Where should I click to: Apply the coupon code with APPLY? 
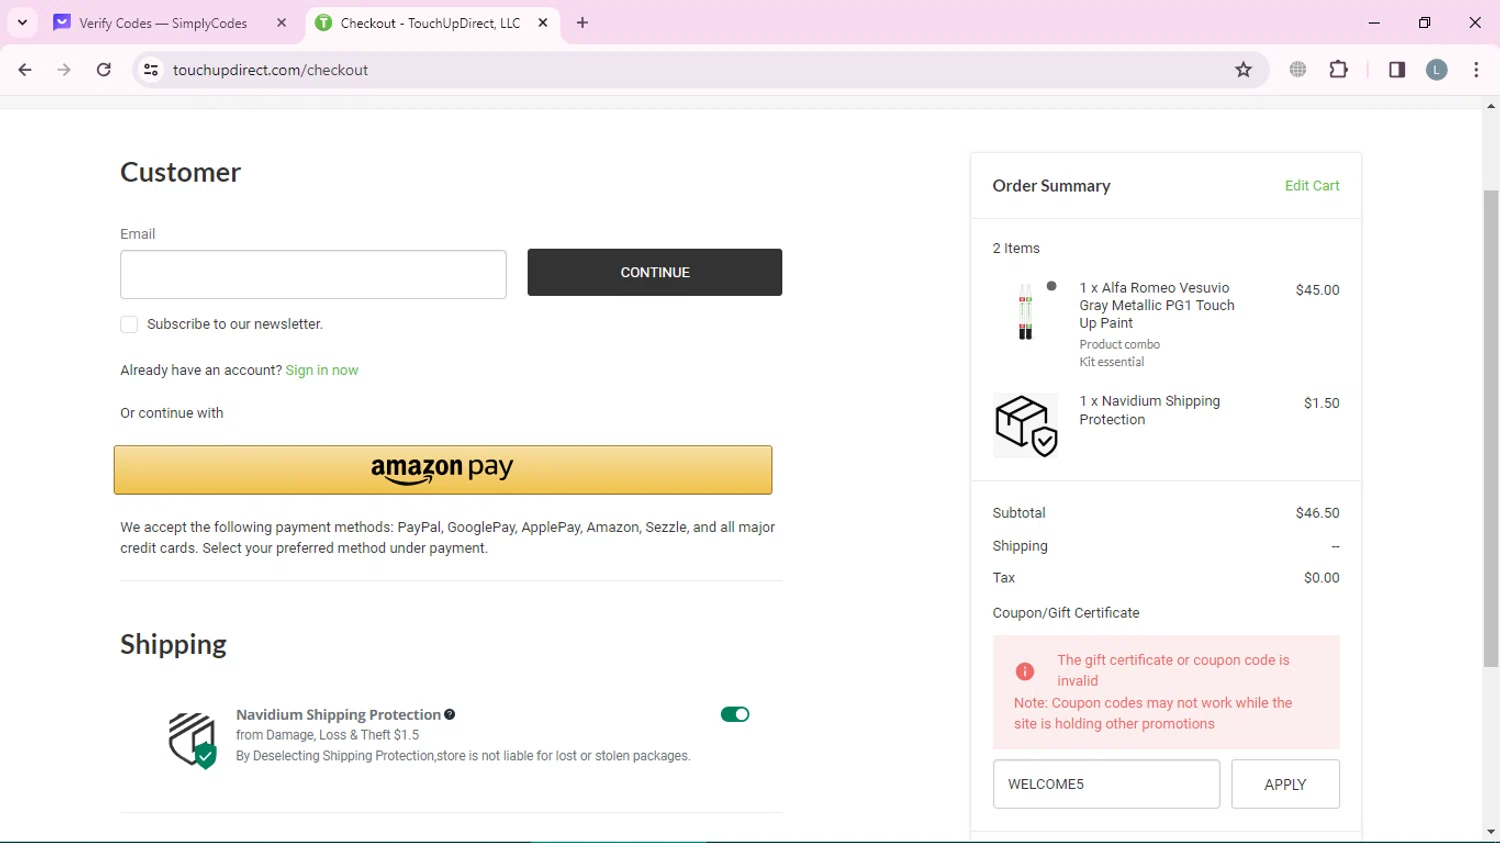pos(1284,784)
